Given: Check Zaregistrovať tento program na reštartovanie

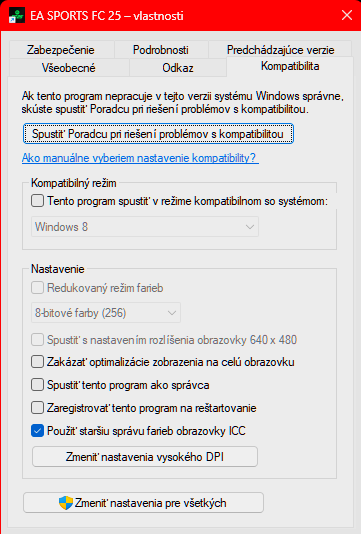Looking at the screenshot, I should point(37,408).
